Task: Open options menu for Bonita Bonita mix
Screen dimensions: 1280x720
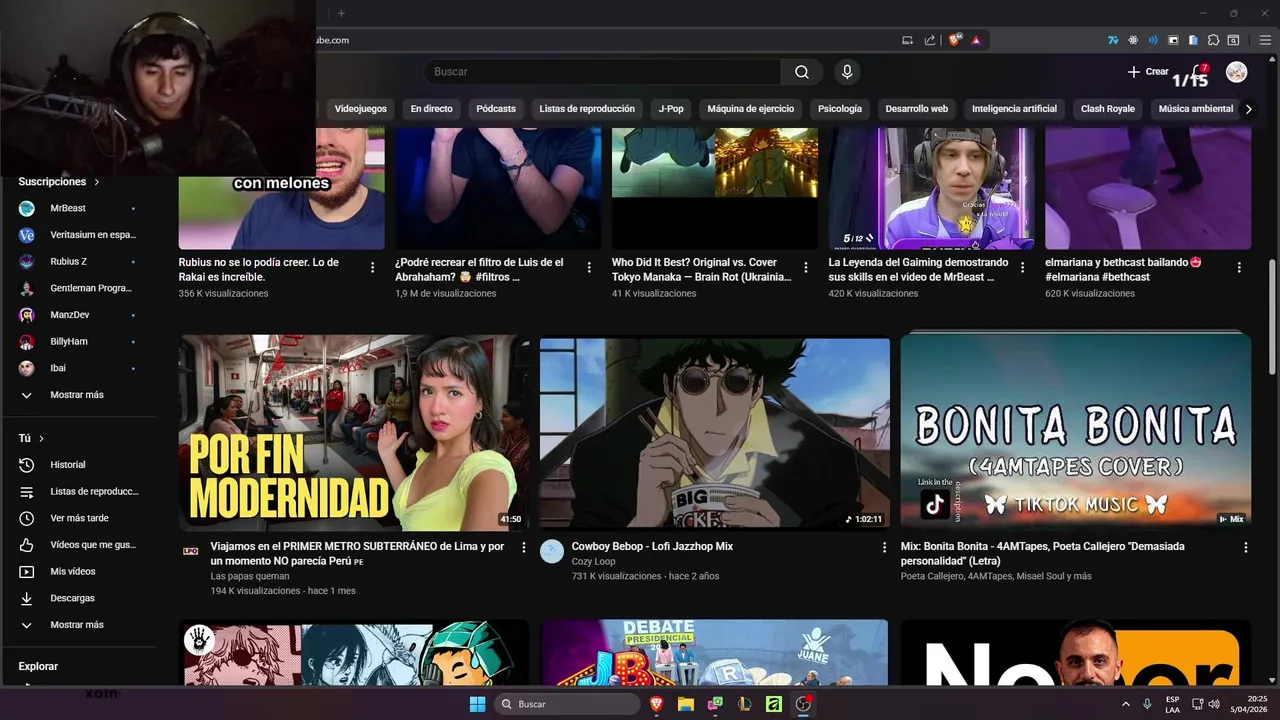Action: click(x=1245, y=548)
